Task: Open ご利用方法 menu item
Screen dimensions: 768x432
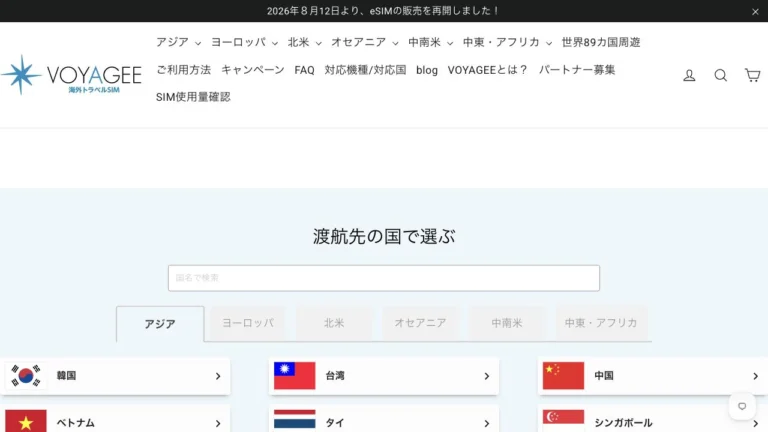Action: pyautogui.click(x=183, y=70)
